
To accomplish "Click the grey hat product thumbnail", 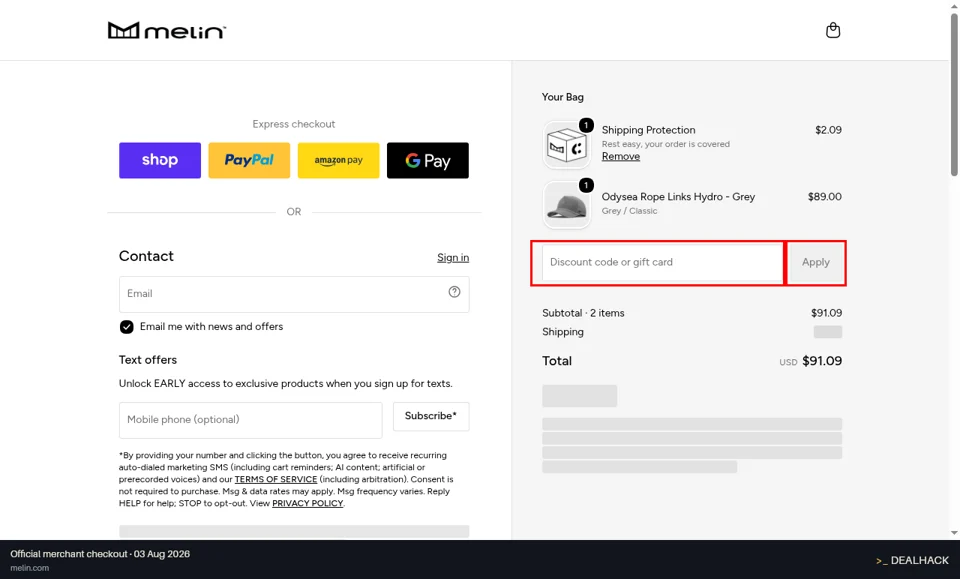I will coord(566,205).
